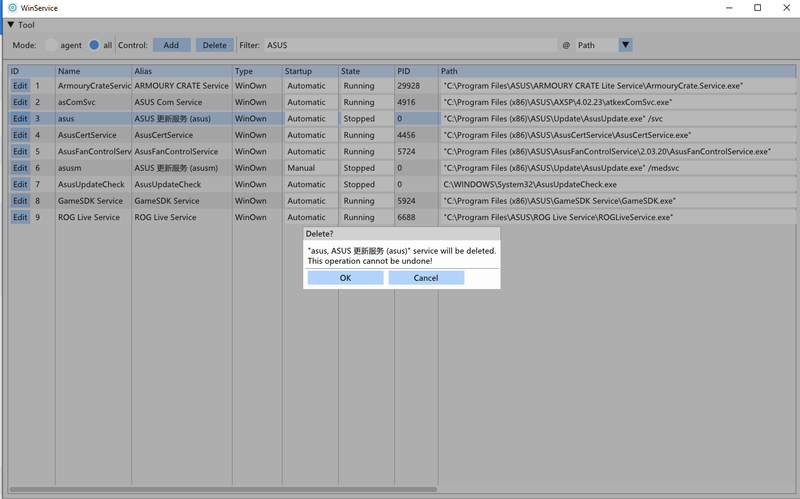Click Edit for asusm row
Image resolution: width=800 pixels, height=499 pixels.
coord(20,168)
